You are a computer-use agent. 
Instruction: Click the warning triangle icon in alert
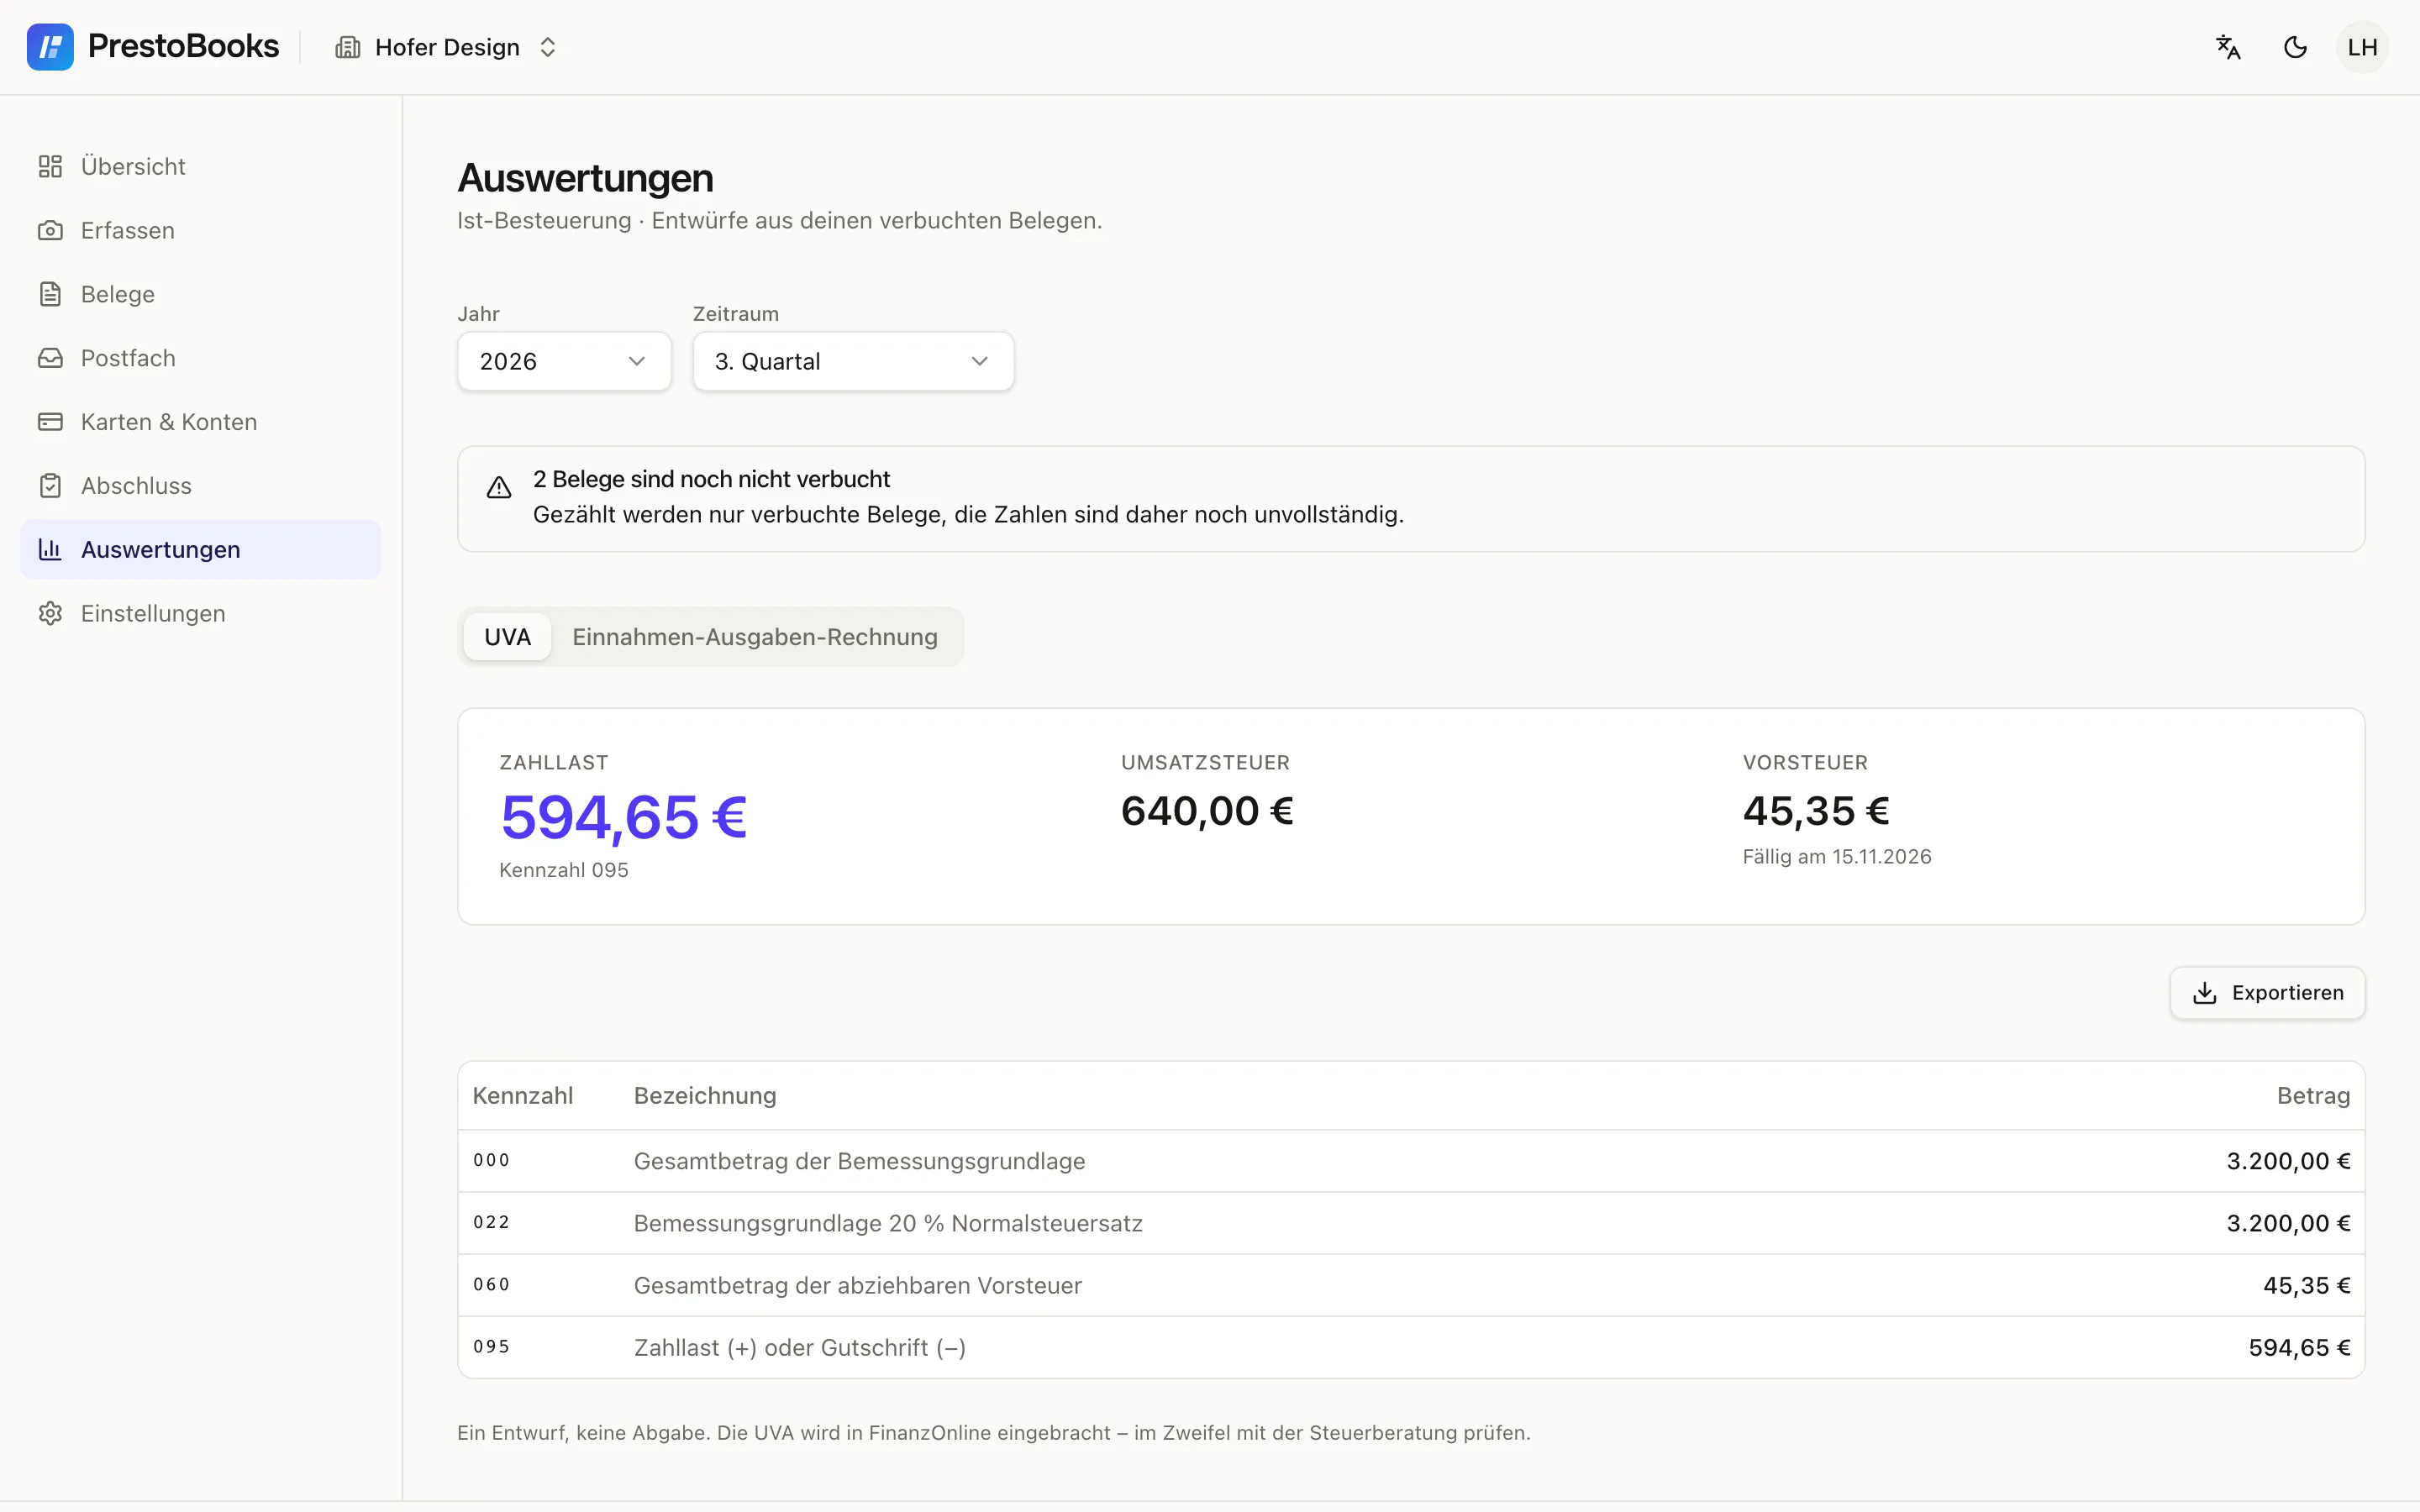[499, 487]
